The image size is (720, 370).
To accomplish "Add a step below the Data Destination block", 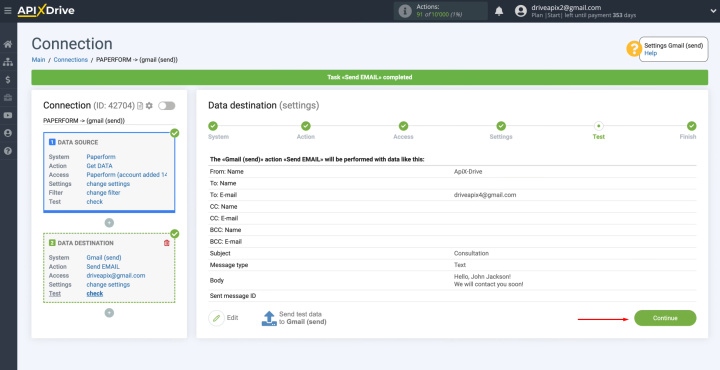I will click(109, 313).
